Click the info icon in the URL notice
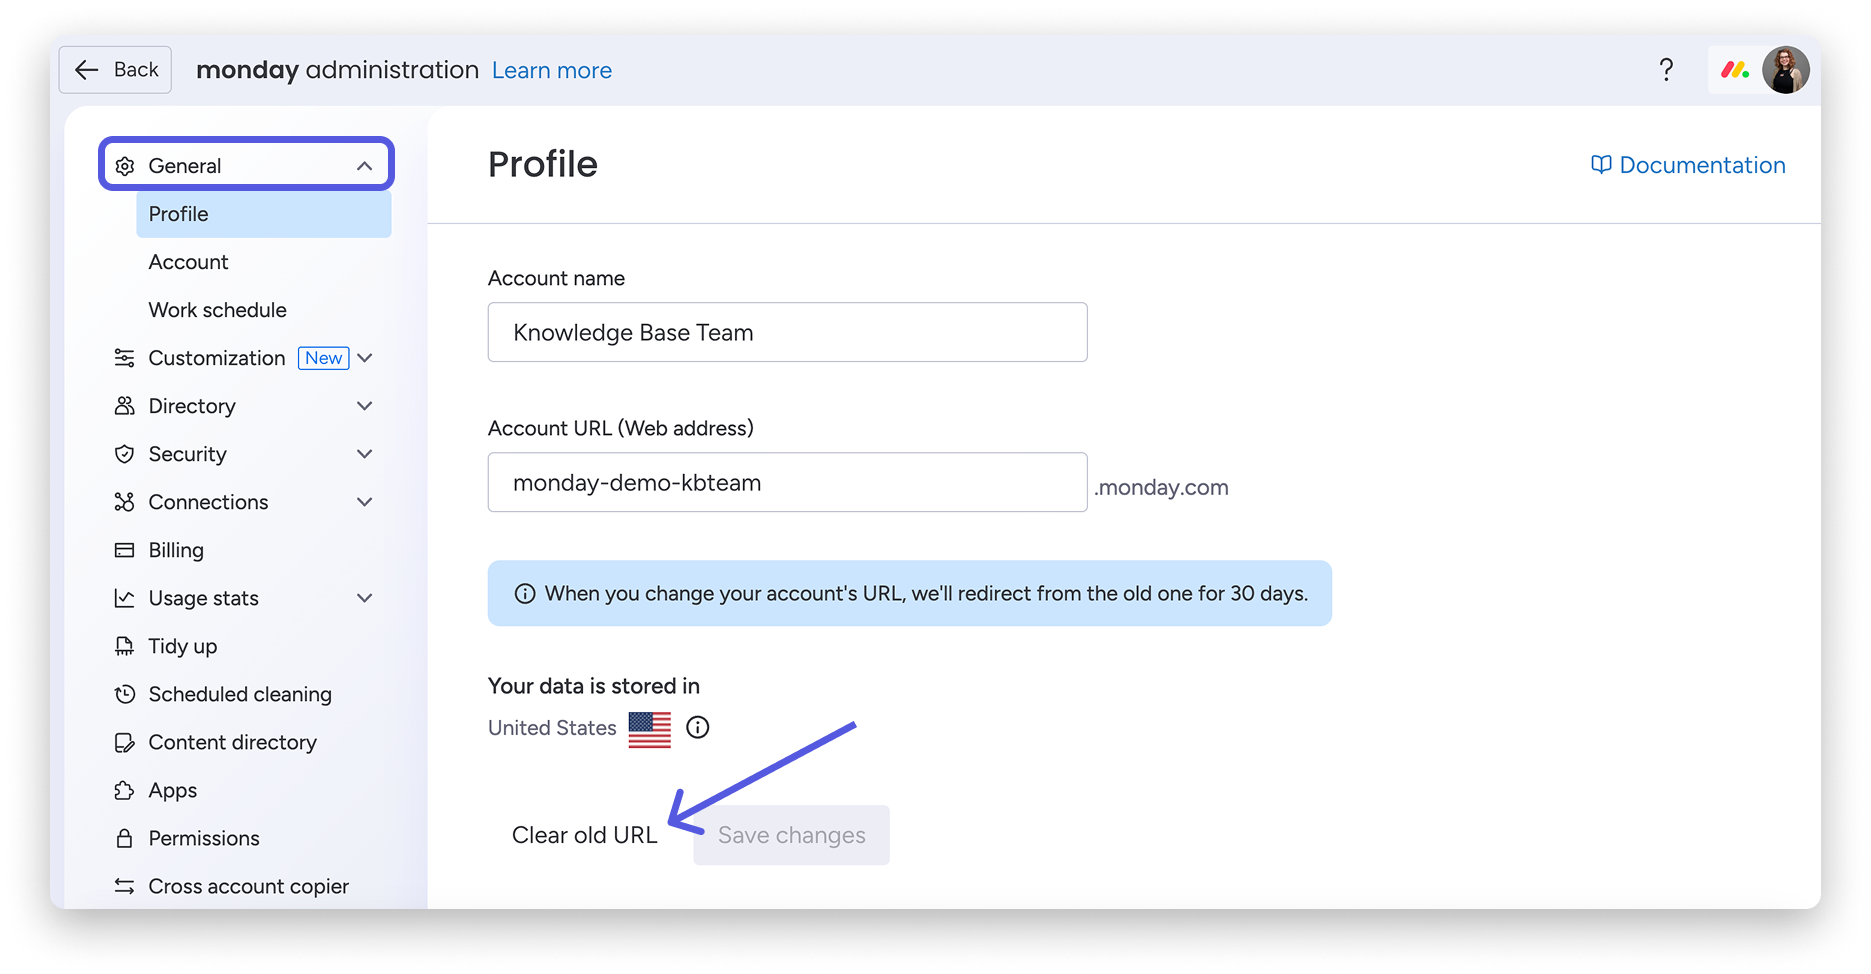 (525, 594)
